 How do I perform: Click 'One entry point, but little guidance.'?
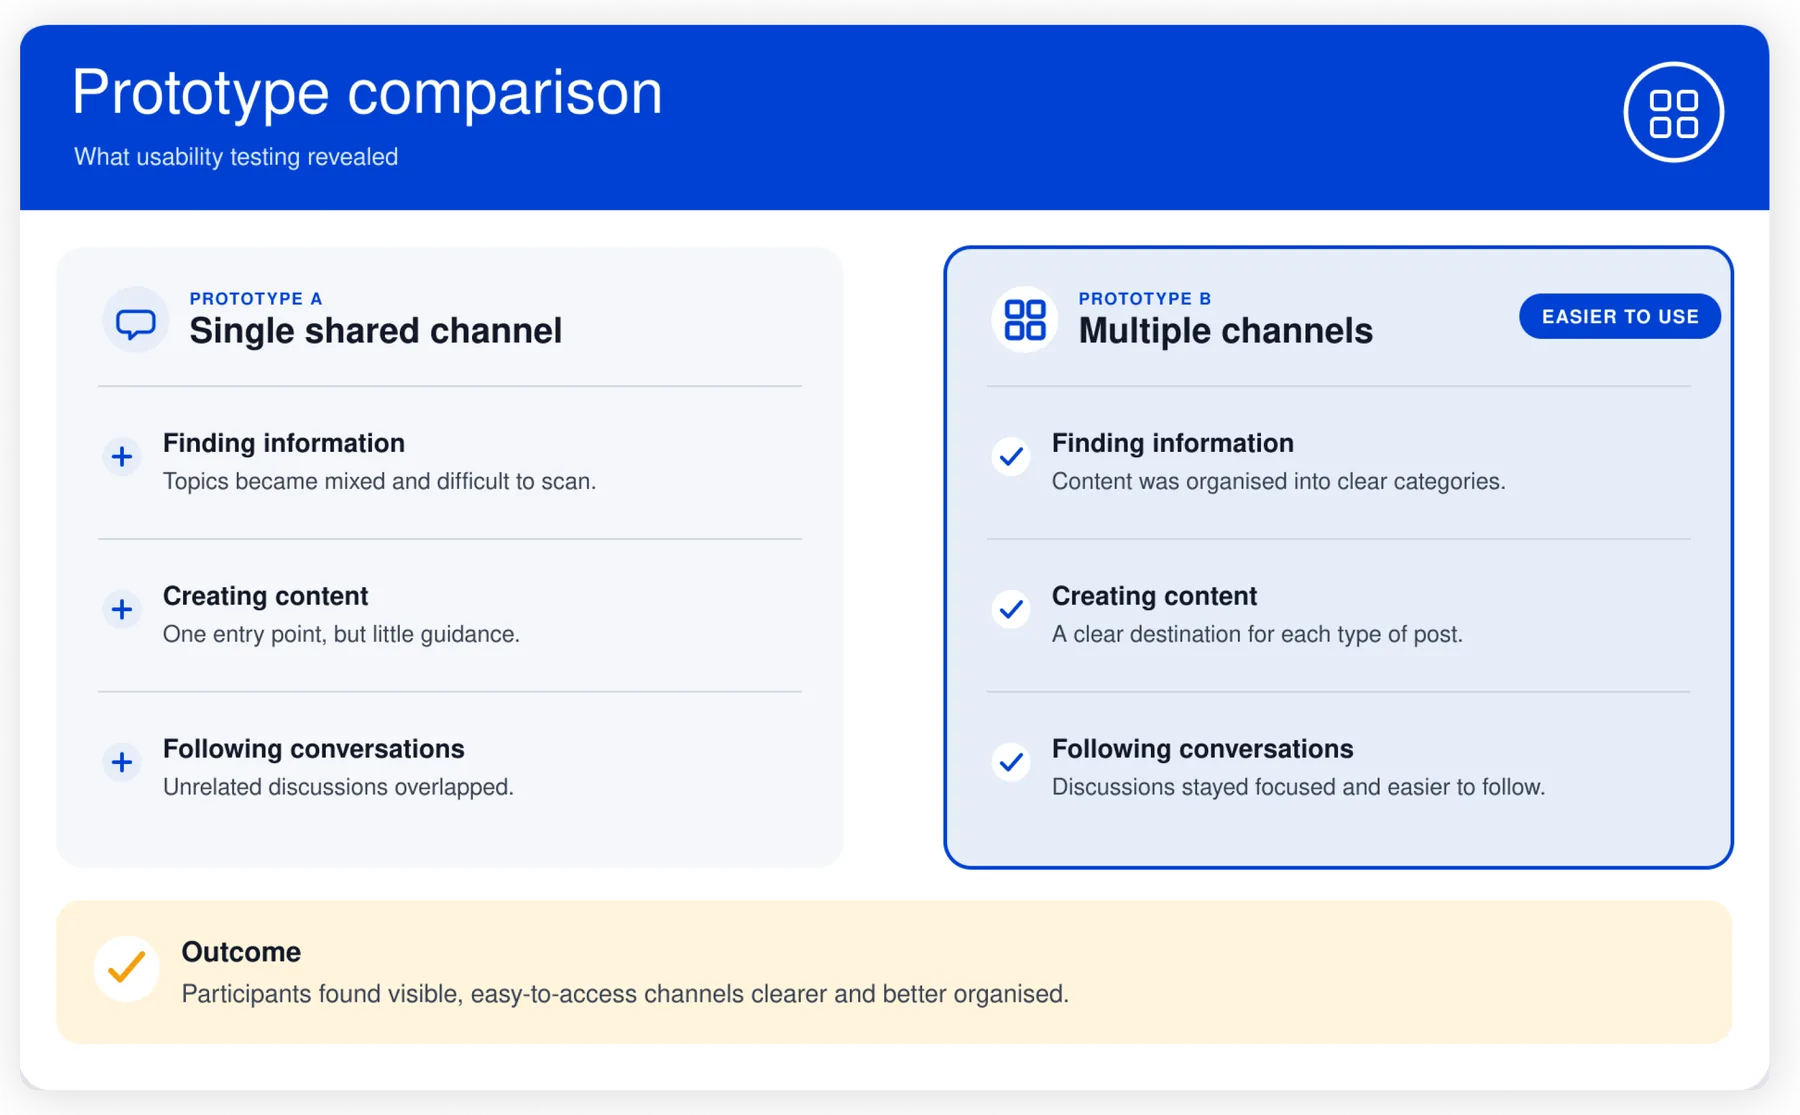[x=342, y=634]
